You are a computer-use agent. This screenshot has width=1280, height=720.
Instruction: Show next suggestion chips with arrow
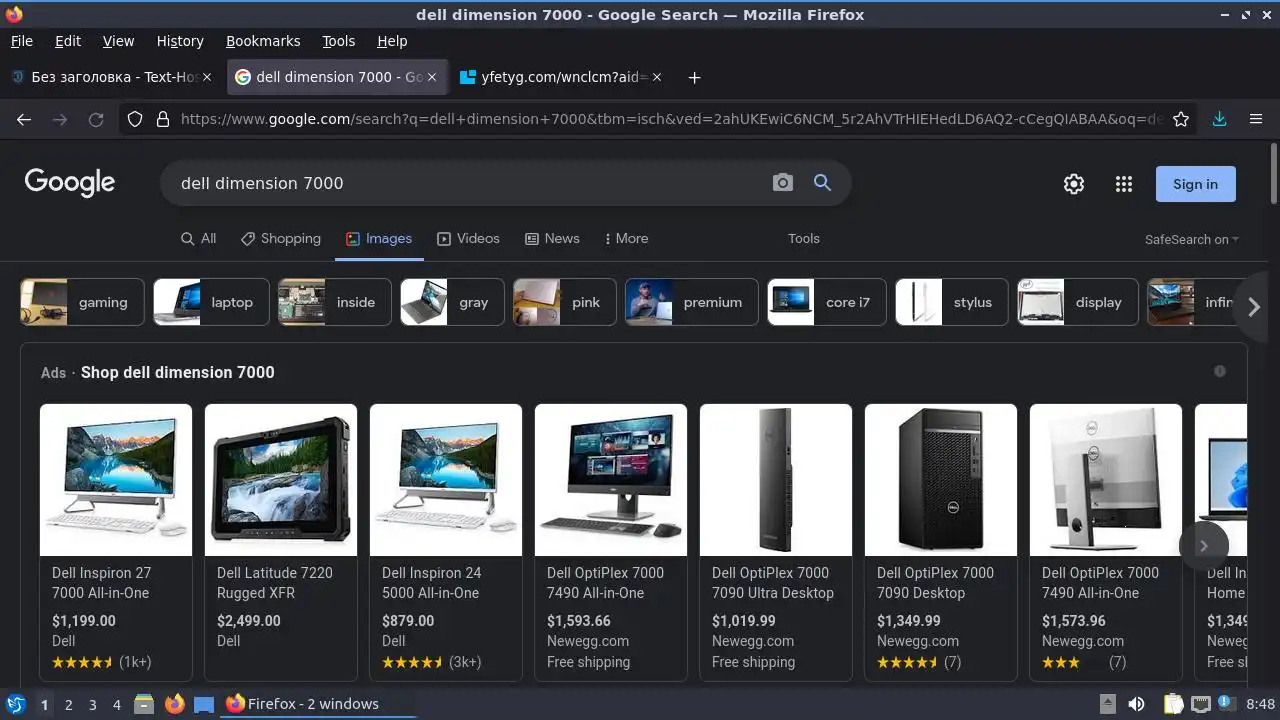pyautogui.click(x=1254, y=307)
